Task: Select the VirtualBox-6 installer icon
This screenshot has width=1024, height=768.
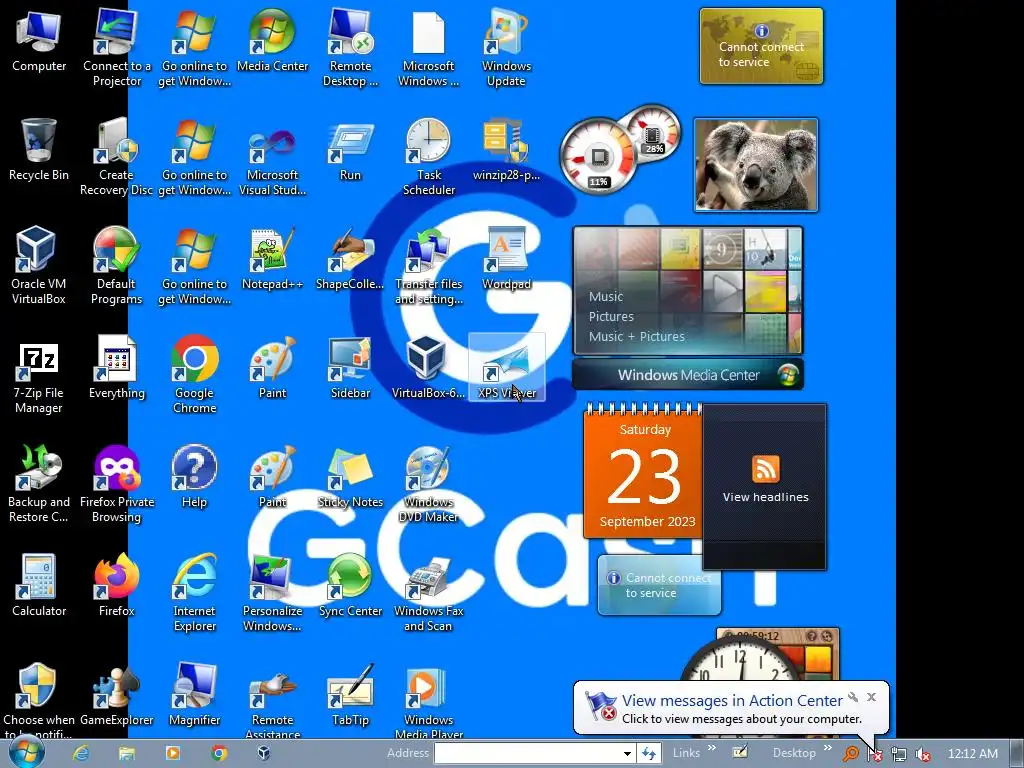Action: click(428, 368)
